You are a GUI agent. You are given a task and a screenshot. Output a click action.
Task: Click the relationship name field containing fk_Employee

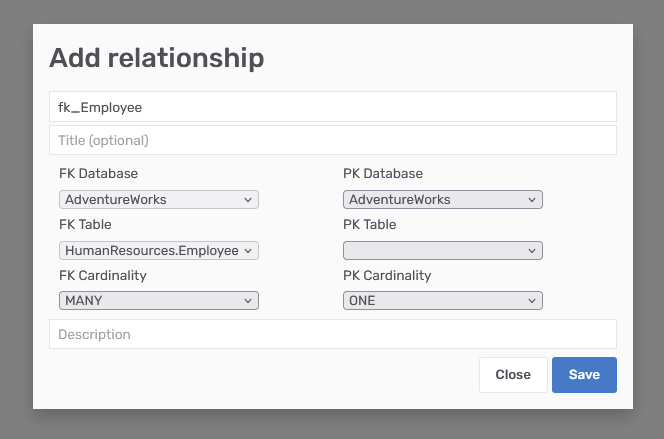[x=332, y=107]
